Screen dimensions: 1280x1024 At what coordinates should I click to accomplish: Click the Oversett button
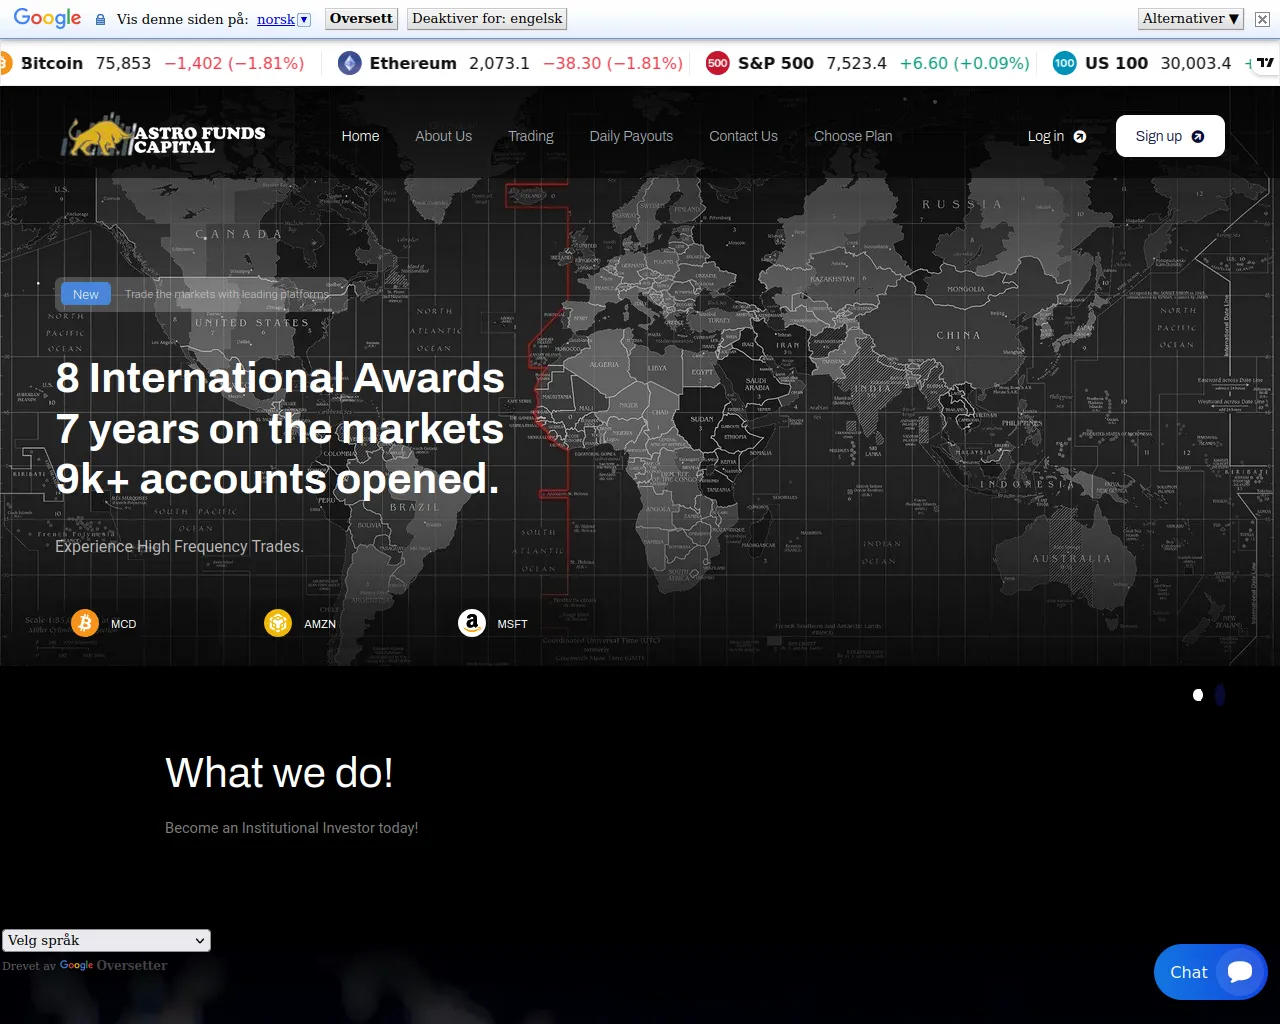click(361, 19)
